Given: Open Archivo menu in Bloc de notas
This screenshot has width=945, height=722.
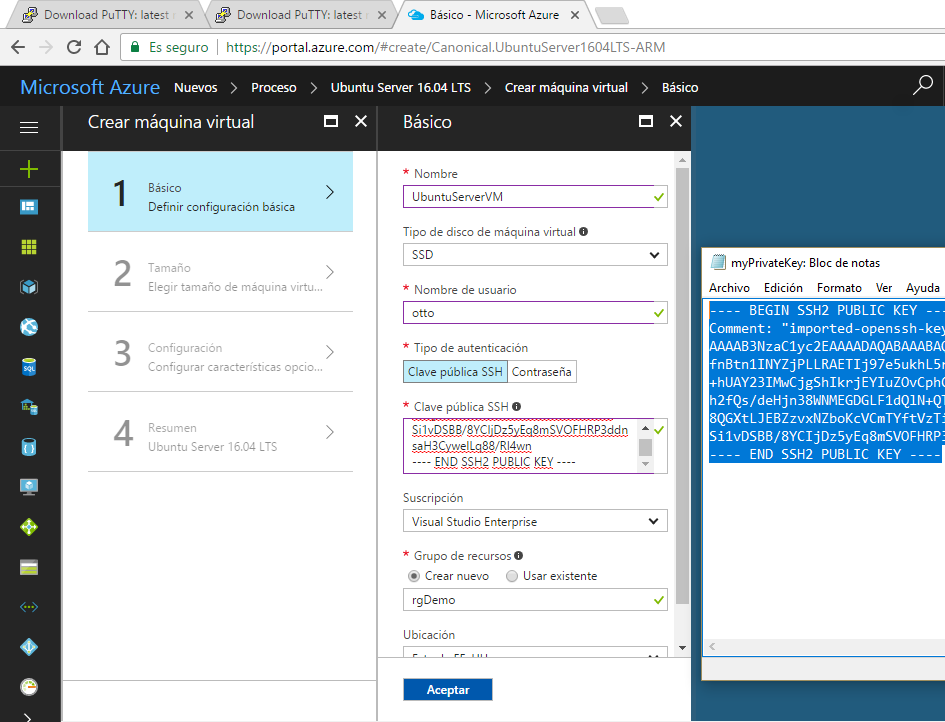Looking at the screenshot, I should coord(729,288).
